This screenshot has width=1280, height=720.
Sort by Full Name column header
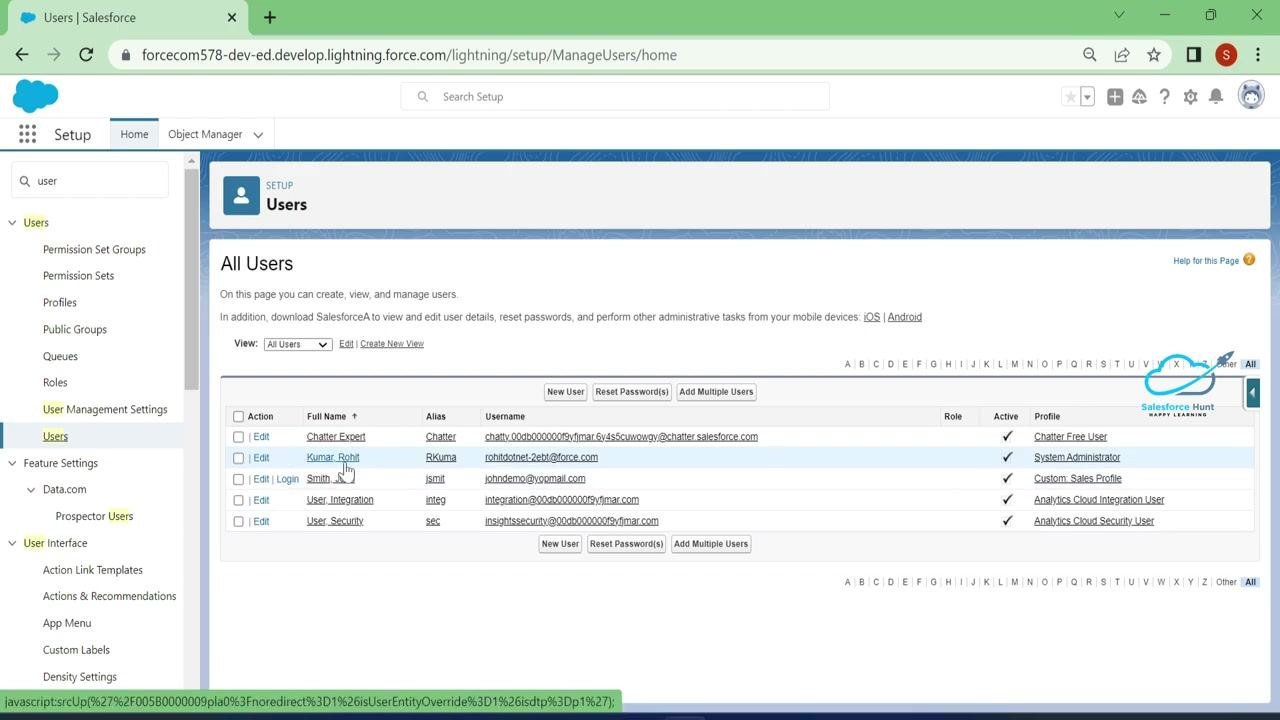[326, 417]
